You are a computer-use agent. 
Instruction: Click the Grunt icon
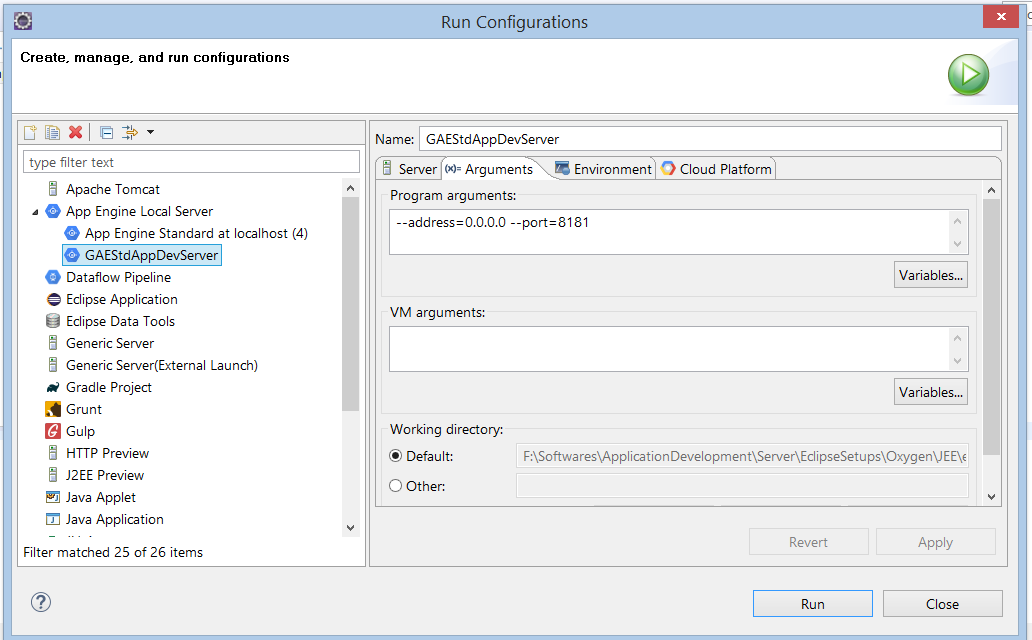pyautogui.click(x=53, y=409)
